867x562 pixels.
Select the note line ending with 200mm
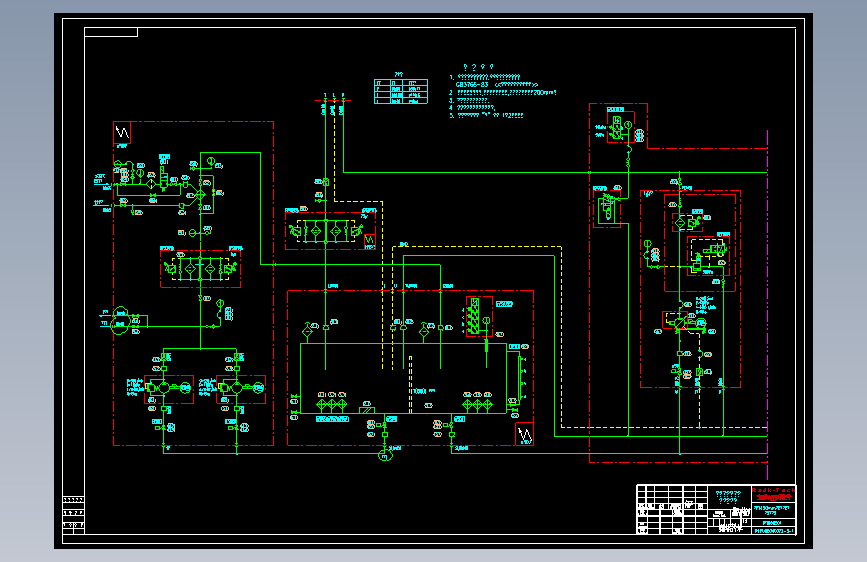(503, 92)
